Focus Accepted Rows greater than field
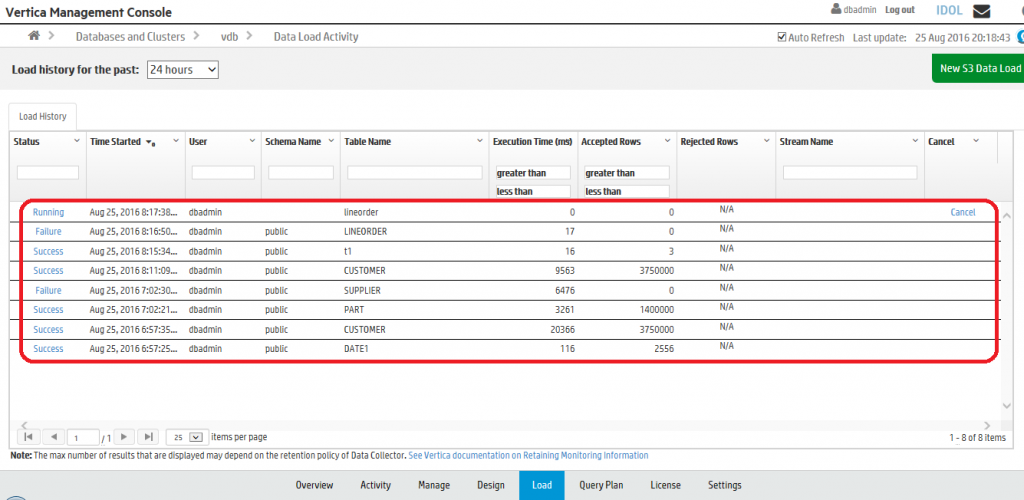Screen dimensions: 1024x500 point(627,173)
